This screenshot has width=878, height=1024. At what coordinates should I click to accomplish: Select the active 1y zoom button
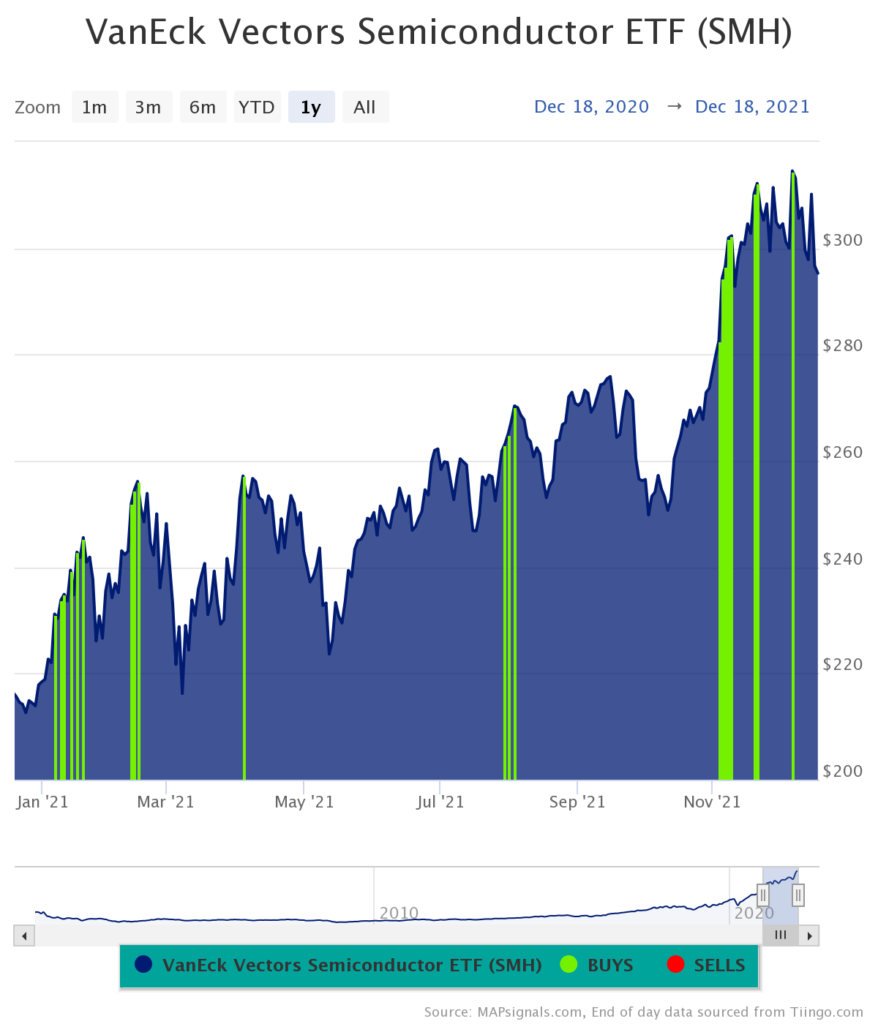(x=311, y=107)
